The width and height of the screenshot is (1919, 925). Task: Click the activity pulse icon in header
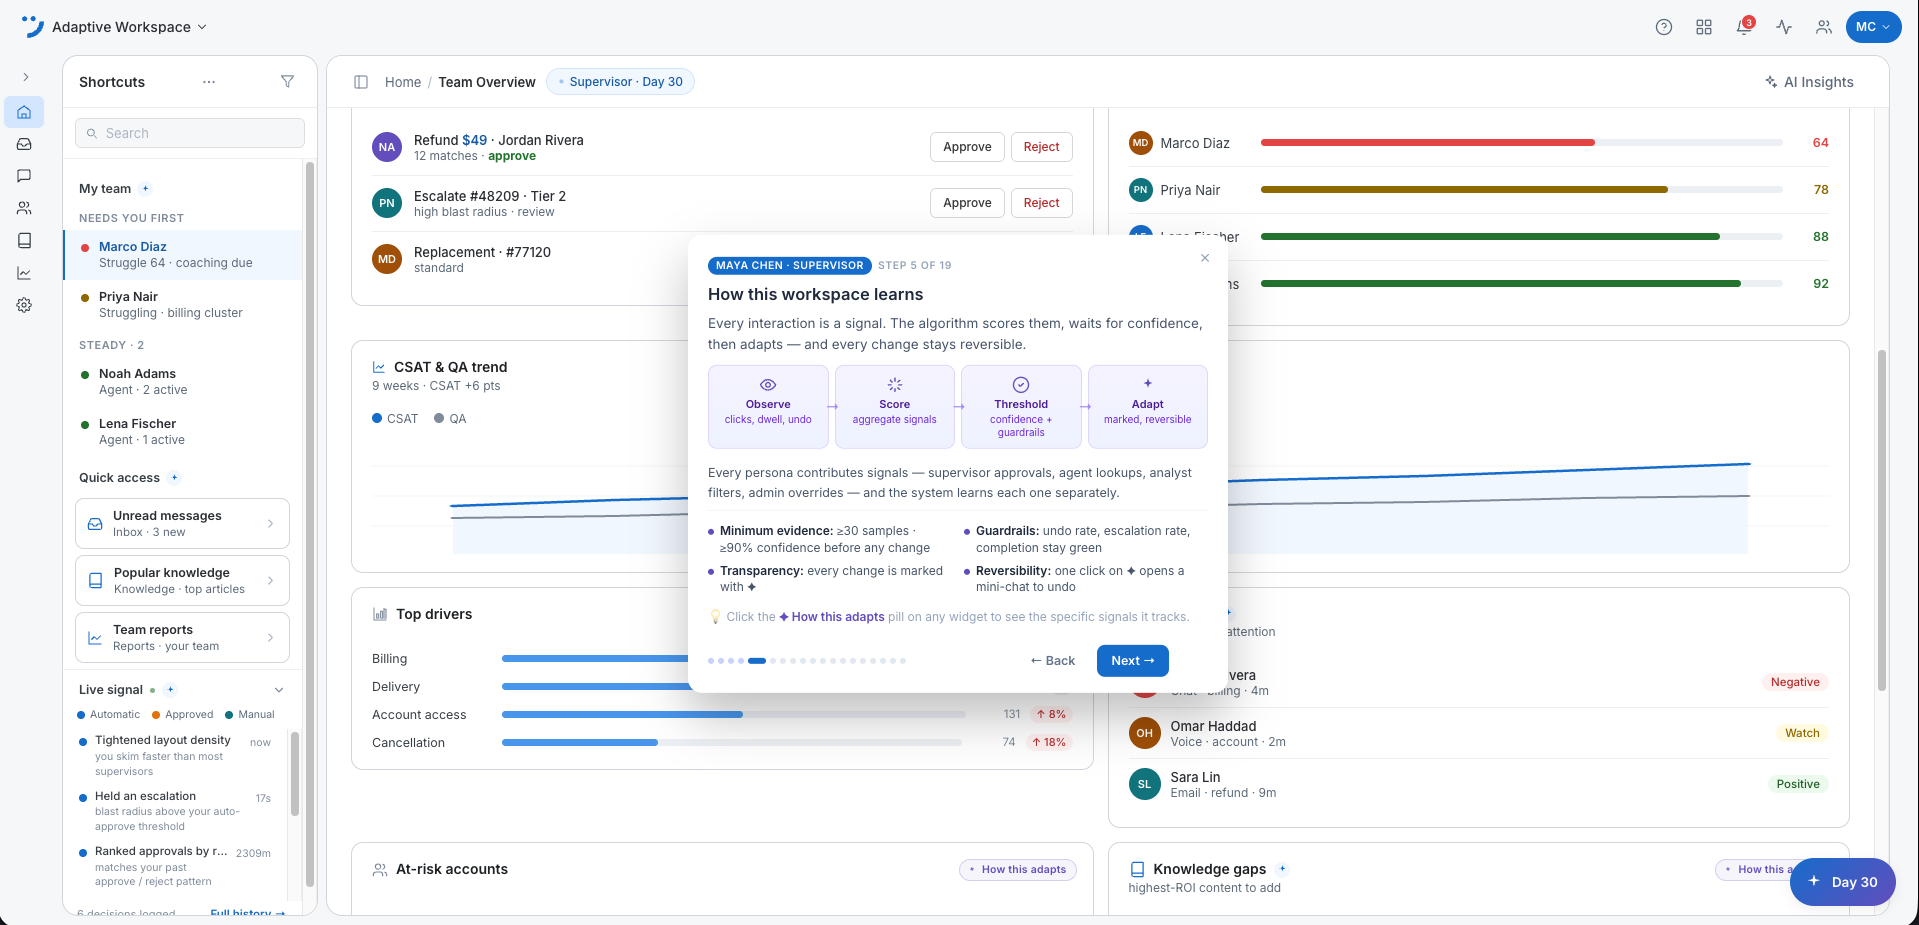[x=1784, y=27]
